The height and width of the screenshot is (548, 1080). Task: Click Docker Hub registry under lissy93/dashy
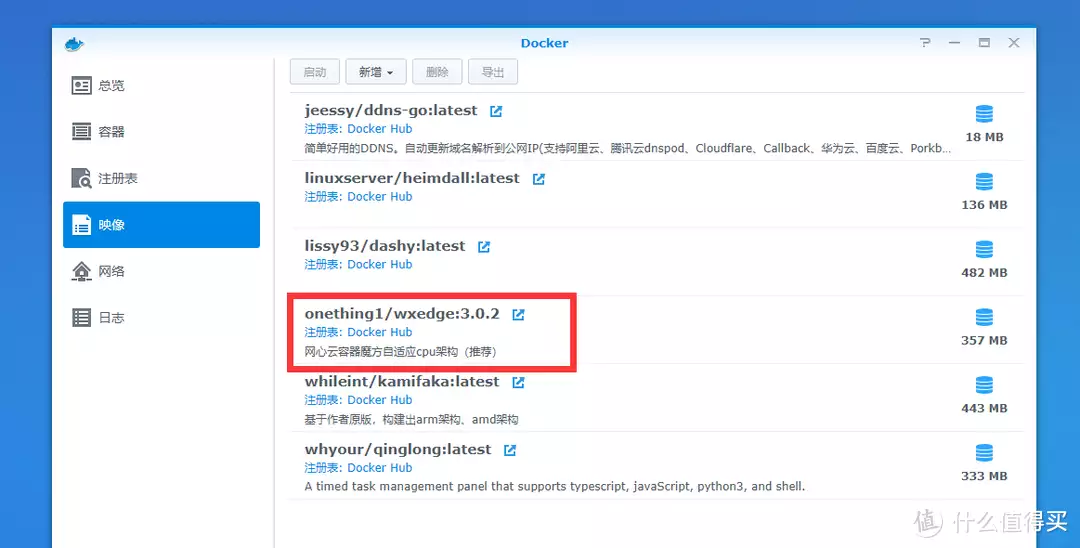coord(380,264)
